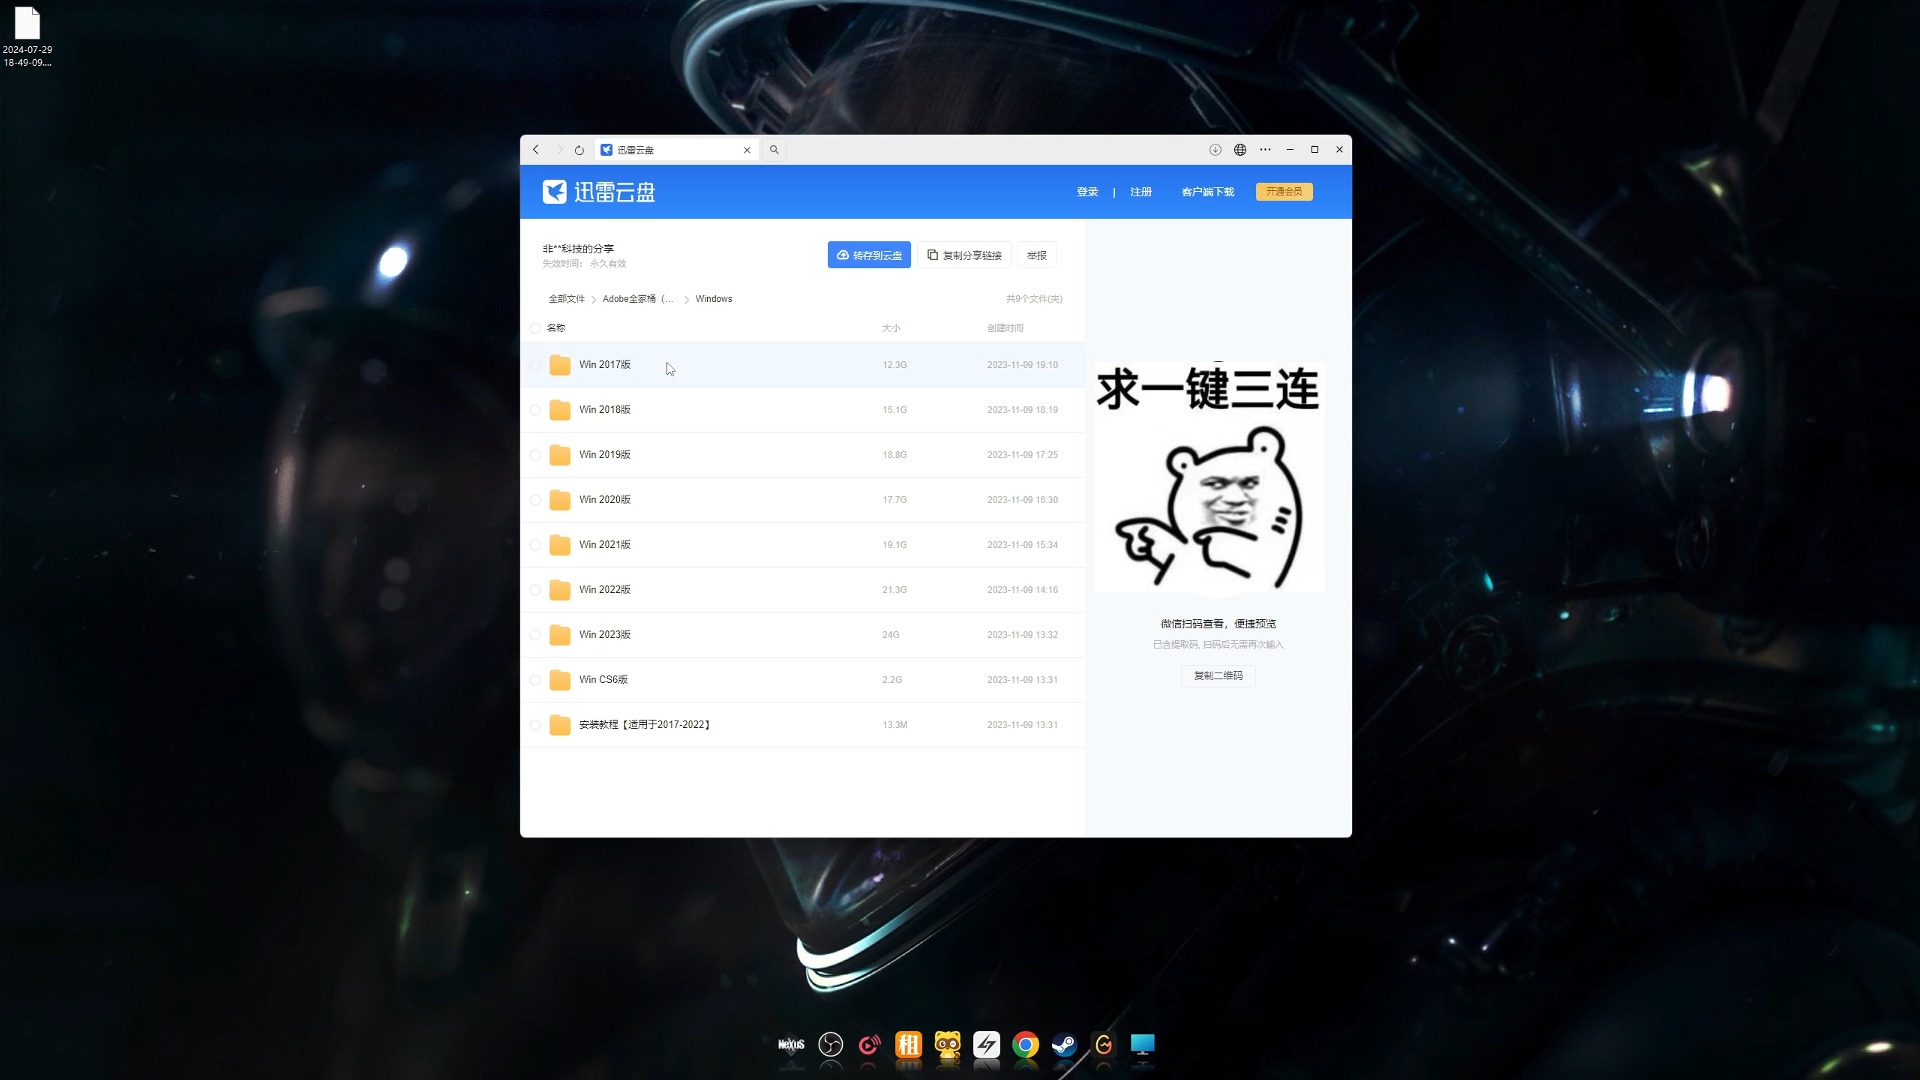The height and width of the screenshot is (1080, 1920).
Task: Tick the selection circle for Win 2019版
Action: pyautogui.click(x=535, y=455)
